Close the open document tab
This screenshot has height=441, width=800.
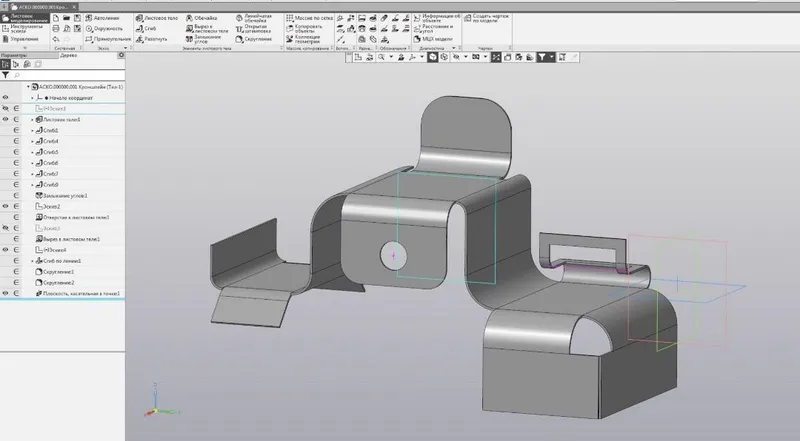(x=74, y=7)
